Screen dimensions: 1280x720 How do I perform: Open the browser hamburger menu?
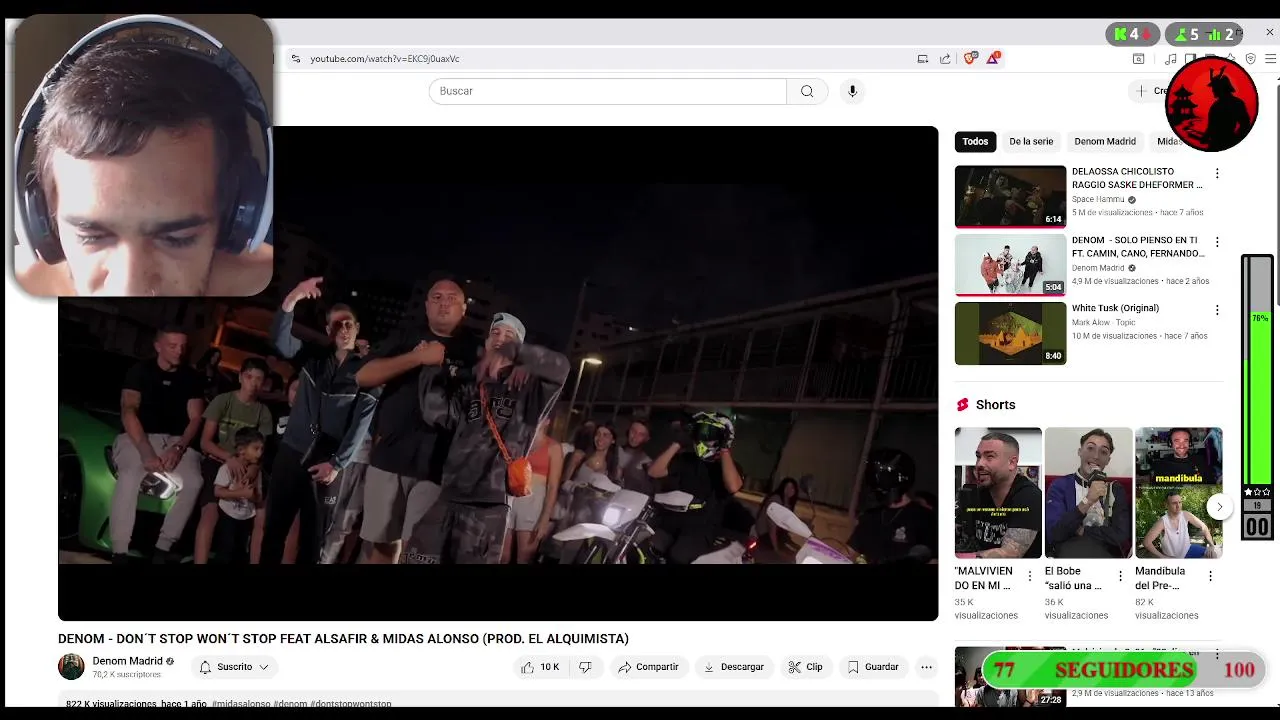[1270, 59]
